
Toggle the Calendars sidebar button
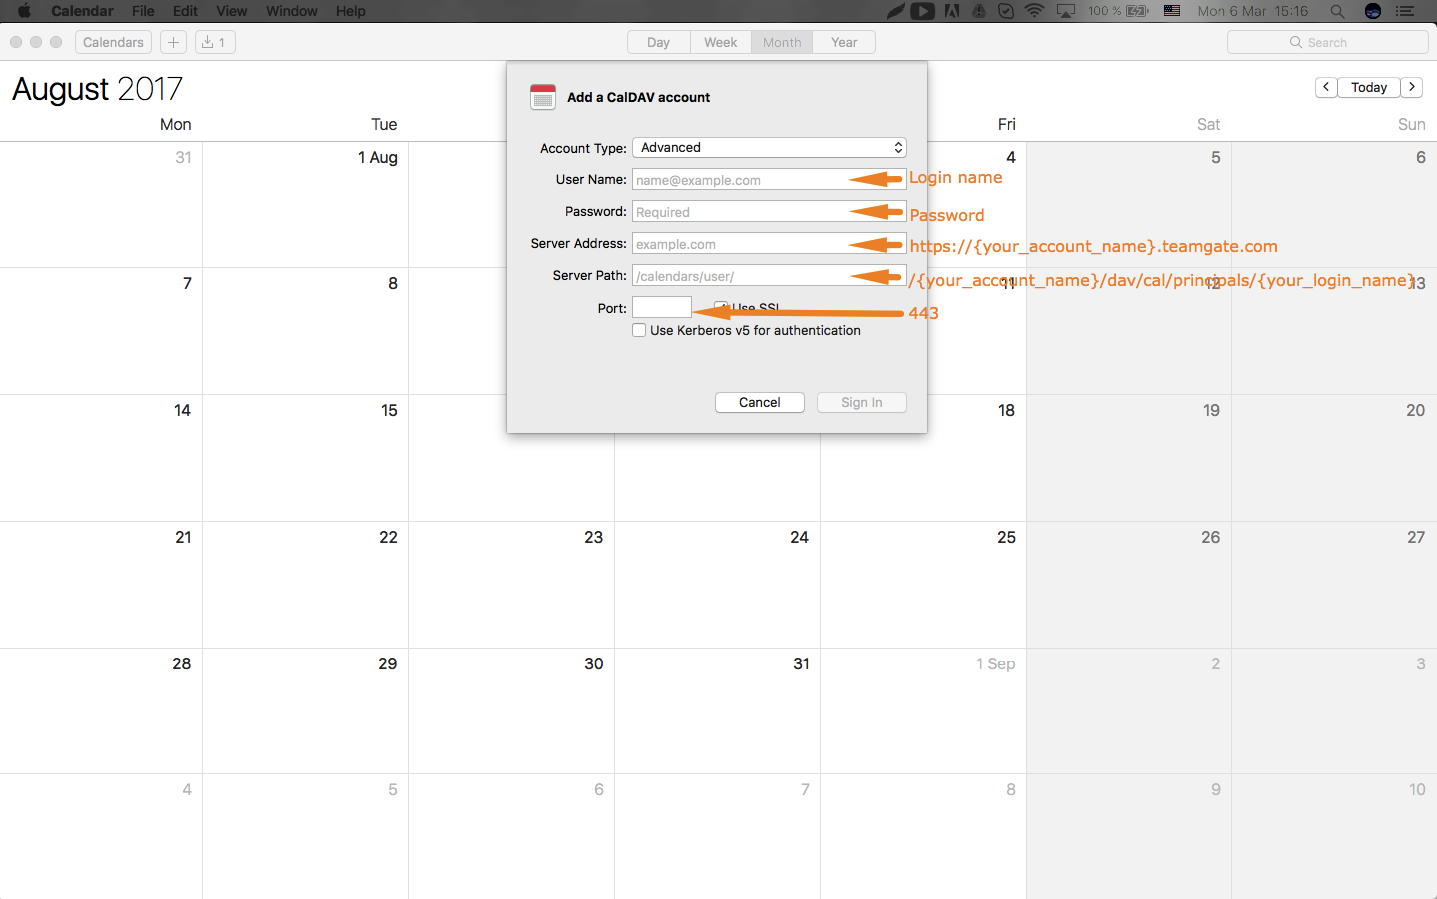click(113, 42)
